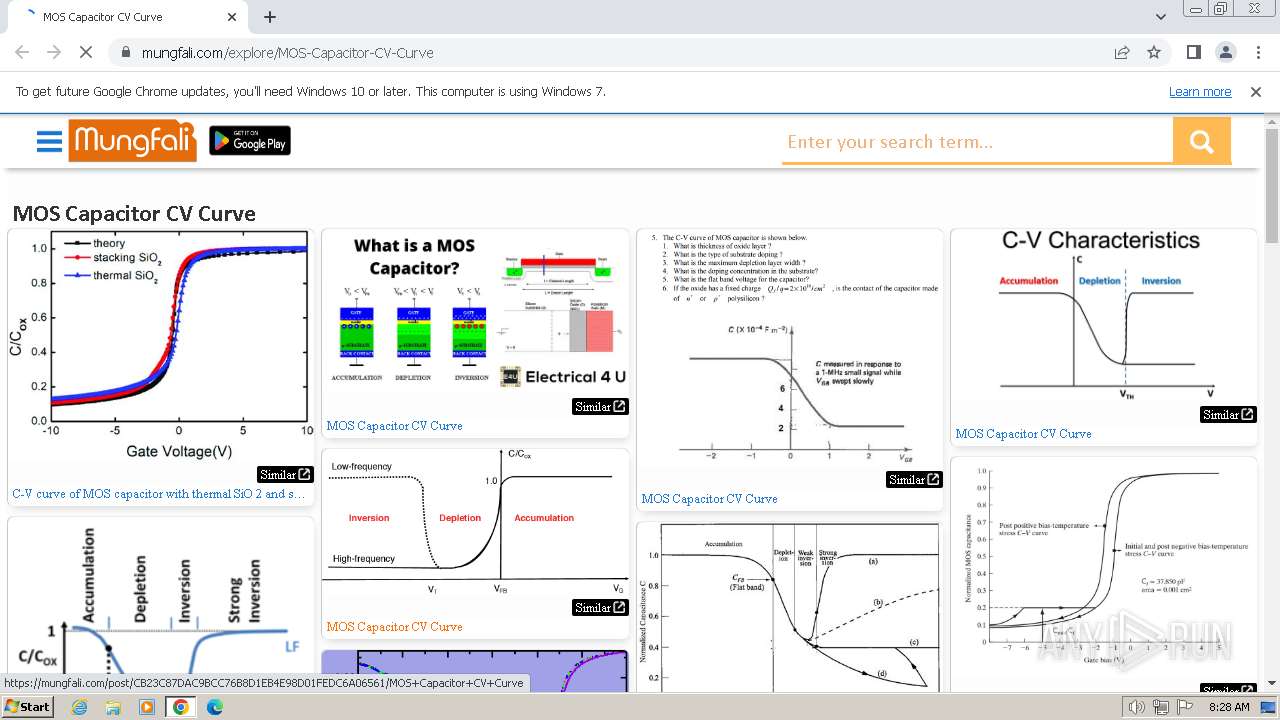This screenshot has width=1280, height=720.
Task: Open the Learn more link
Action: pos(1200,91)
